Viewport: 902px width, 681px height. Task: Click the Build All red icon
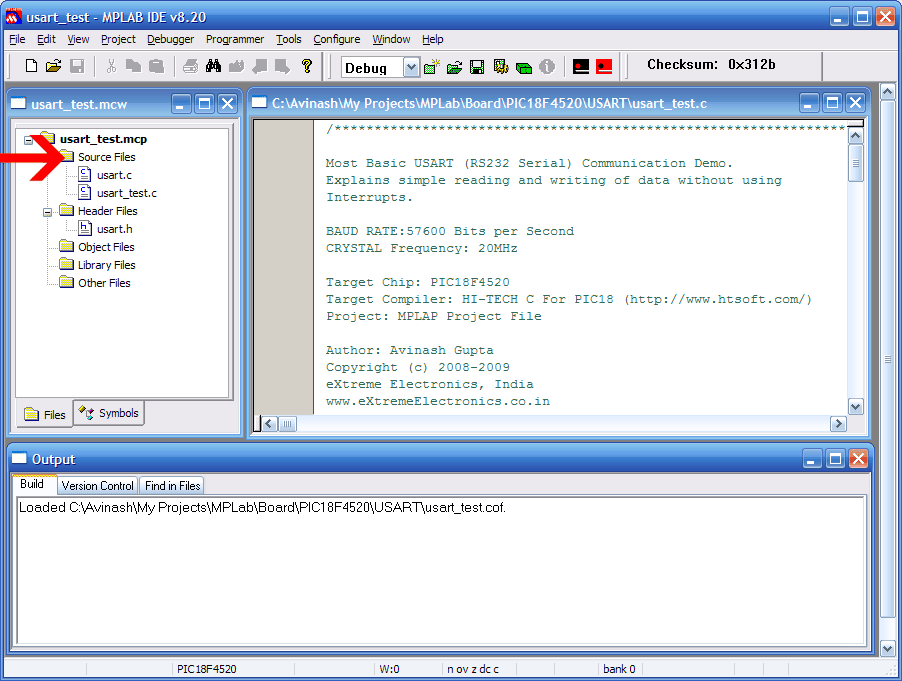[x=604, y=67]
